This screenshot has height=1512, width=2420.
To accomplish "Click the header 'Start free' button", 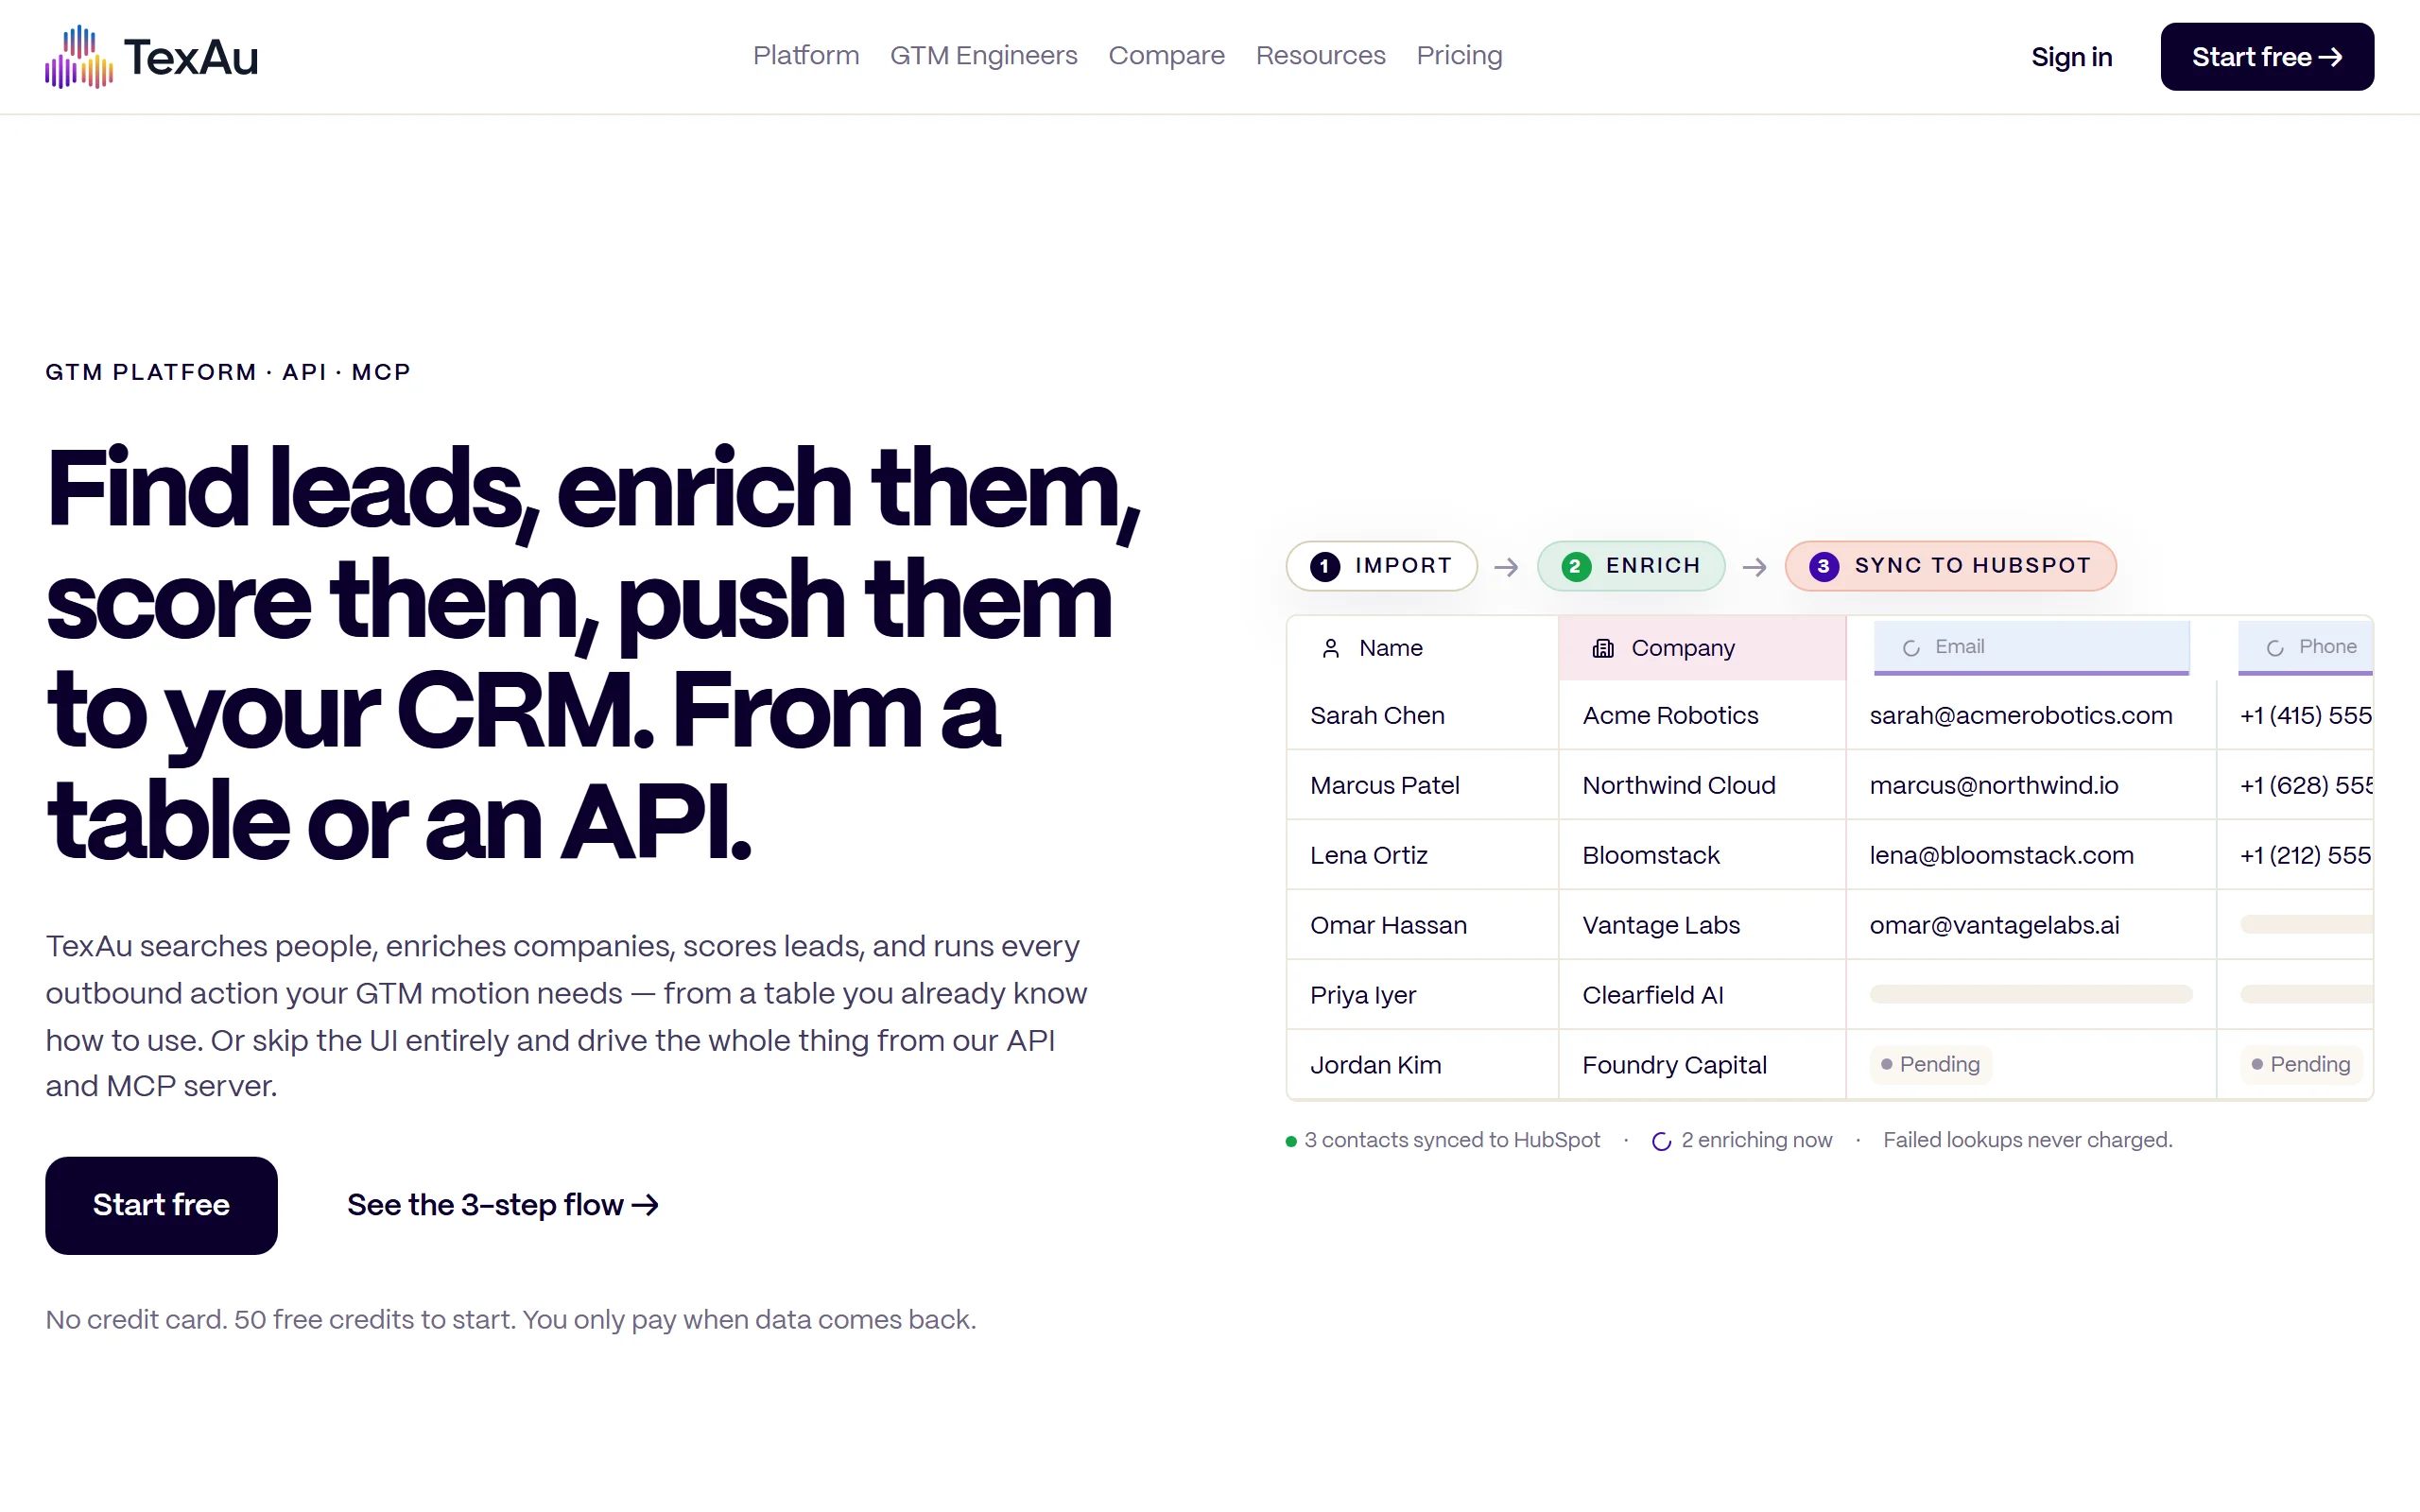I will 2267,57.
